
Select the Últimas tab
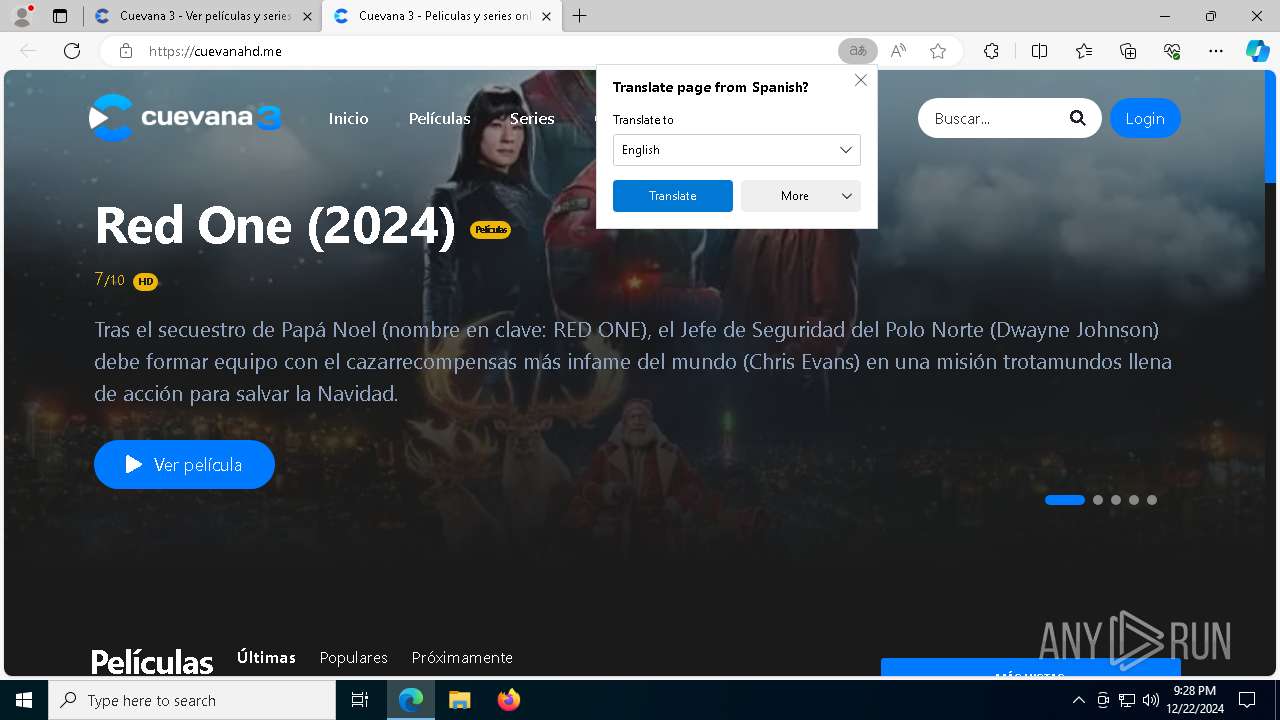266,657
